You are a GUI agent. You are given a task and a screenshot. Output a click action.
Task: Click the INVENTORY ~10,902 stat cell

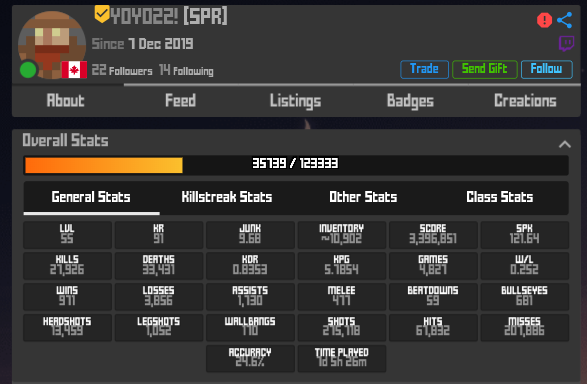click(342, 235)
